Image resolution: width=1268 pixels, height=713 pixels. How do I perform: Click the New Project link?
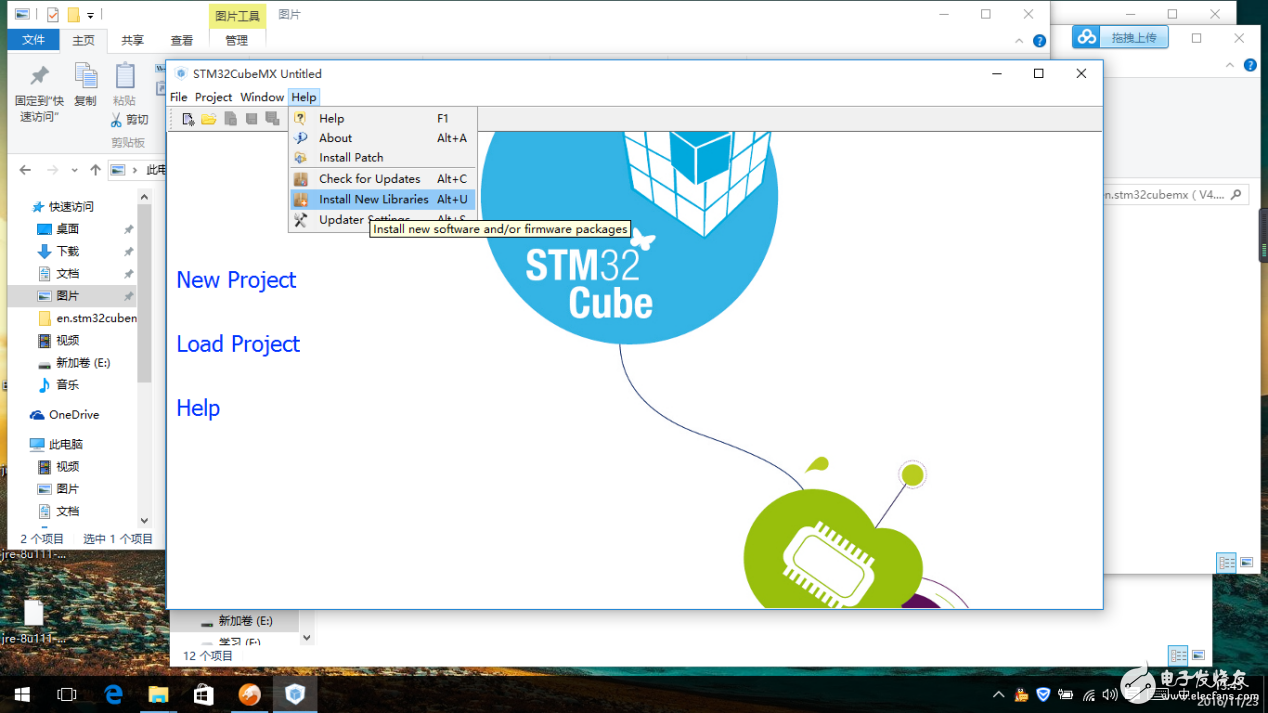pyautogui.click(x=236, y=280)
